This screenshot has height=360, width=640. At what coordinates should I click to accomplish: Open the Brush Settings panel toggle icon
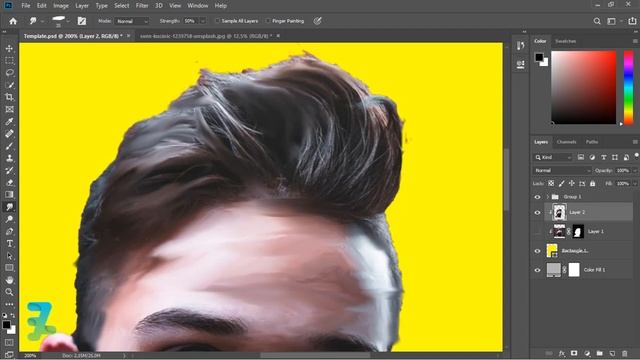pos(82,21)
